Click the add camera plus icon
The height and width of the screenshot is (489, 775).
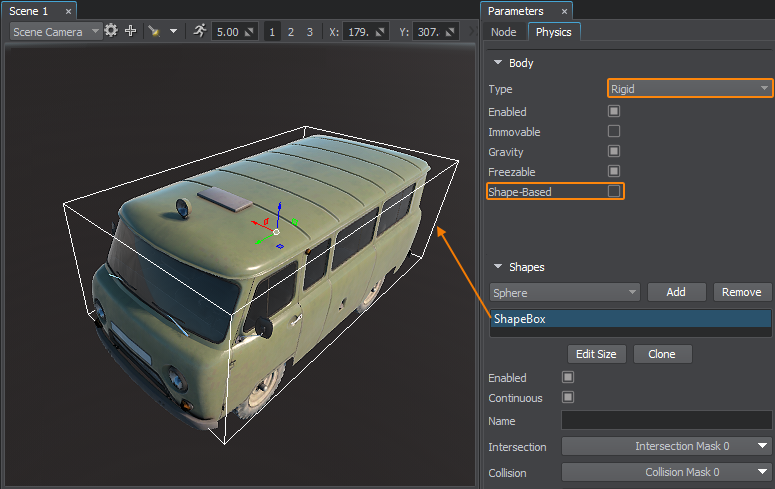pyautogui.click(x=130, y=31)
